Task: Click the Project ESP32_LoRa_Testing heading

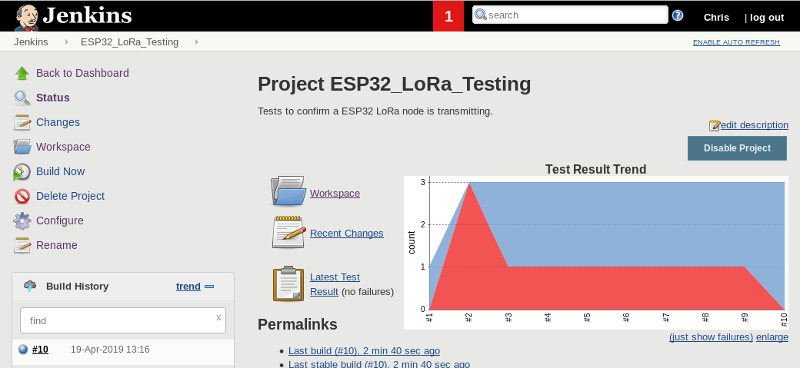Action: point(394,84)
